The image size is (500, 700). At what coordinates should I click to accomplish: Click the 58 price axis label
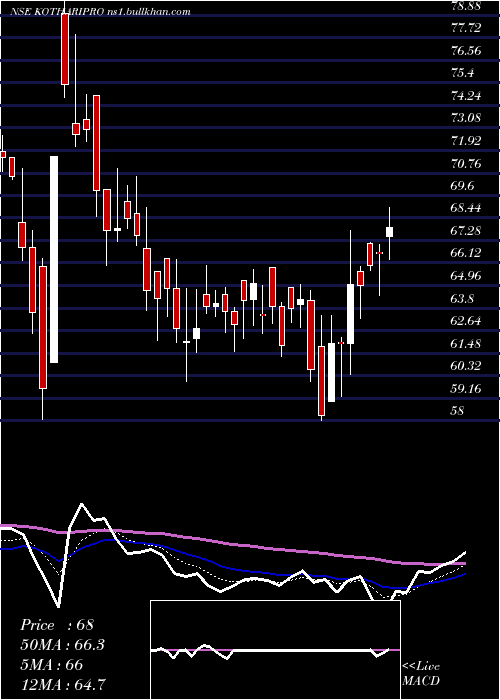(x=458, y=411)
